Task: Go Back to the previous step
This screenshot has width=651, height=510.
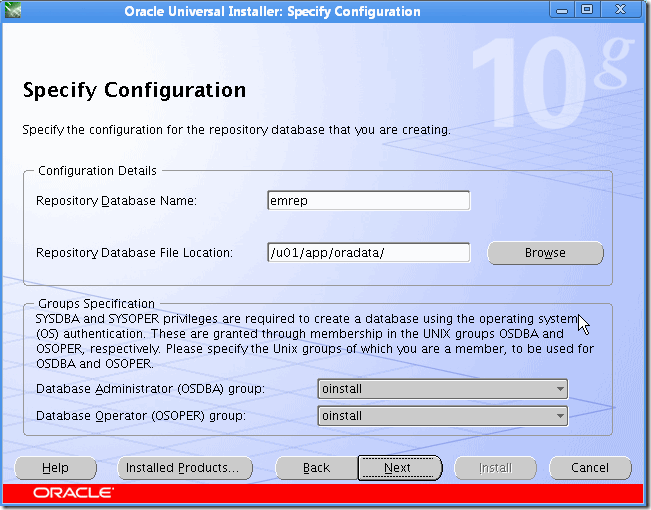Action: tap(316, 468)
